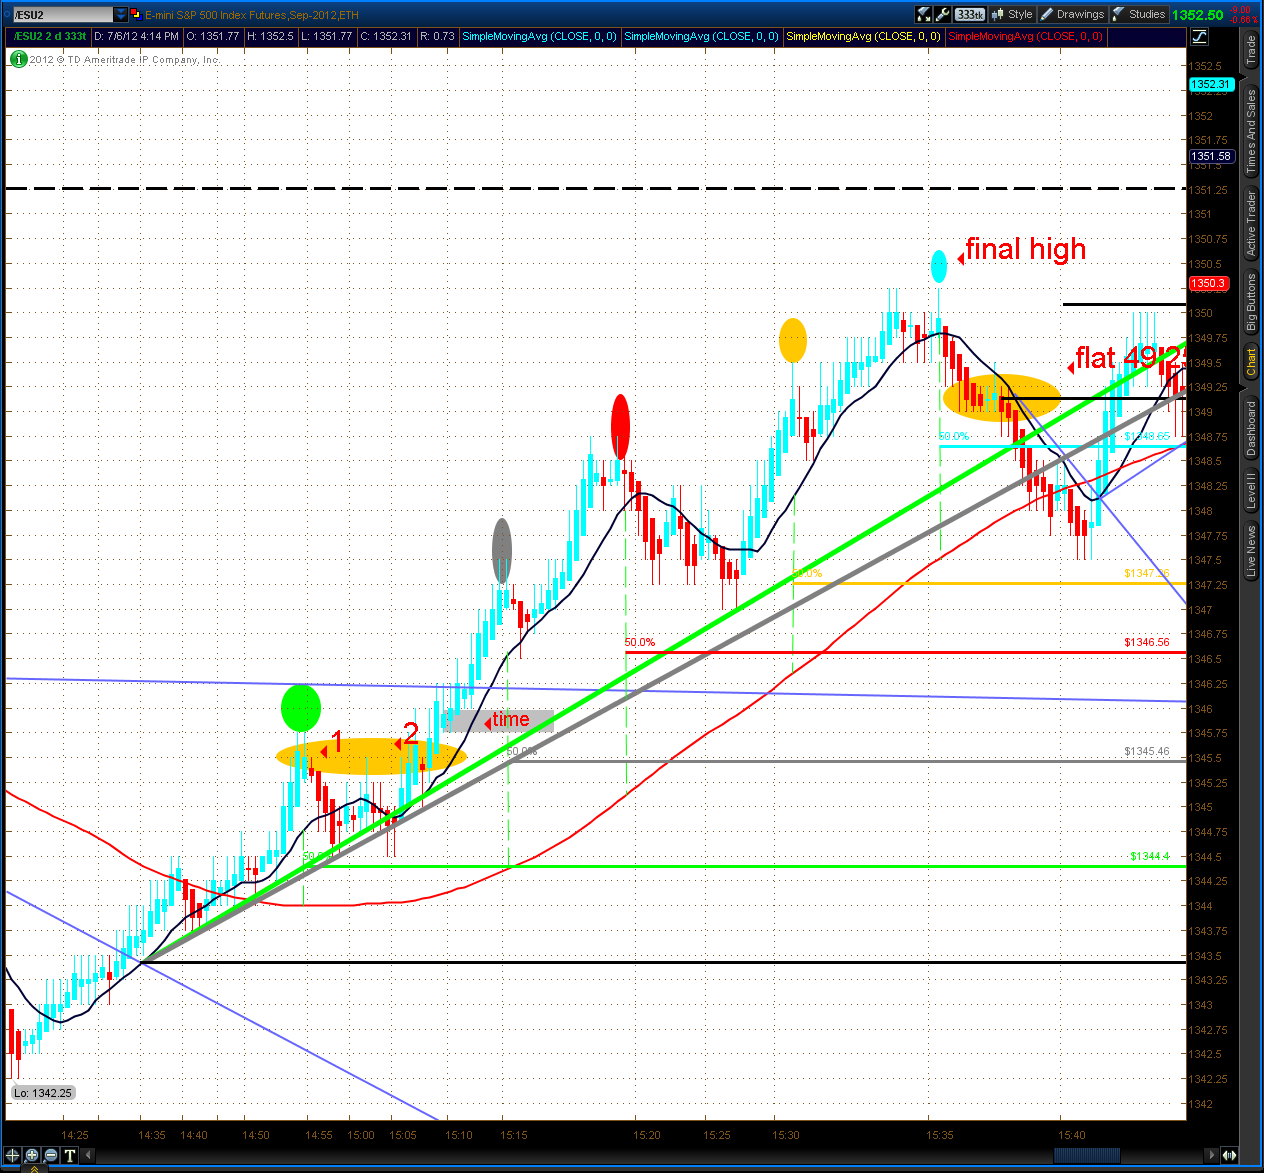Toggle the chart scale curve icon
1264x1173 pixels.
point(1199,37)
